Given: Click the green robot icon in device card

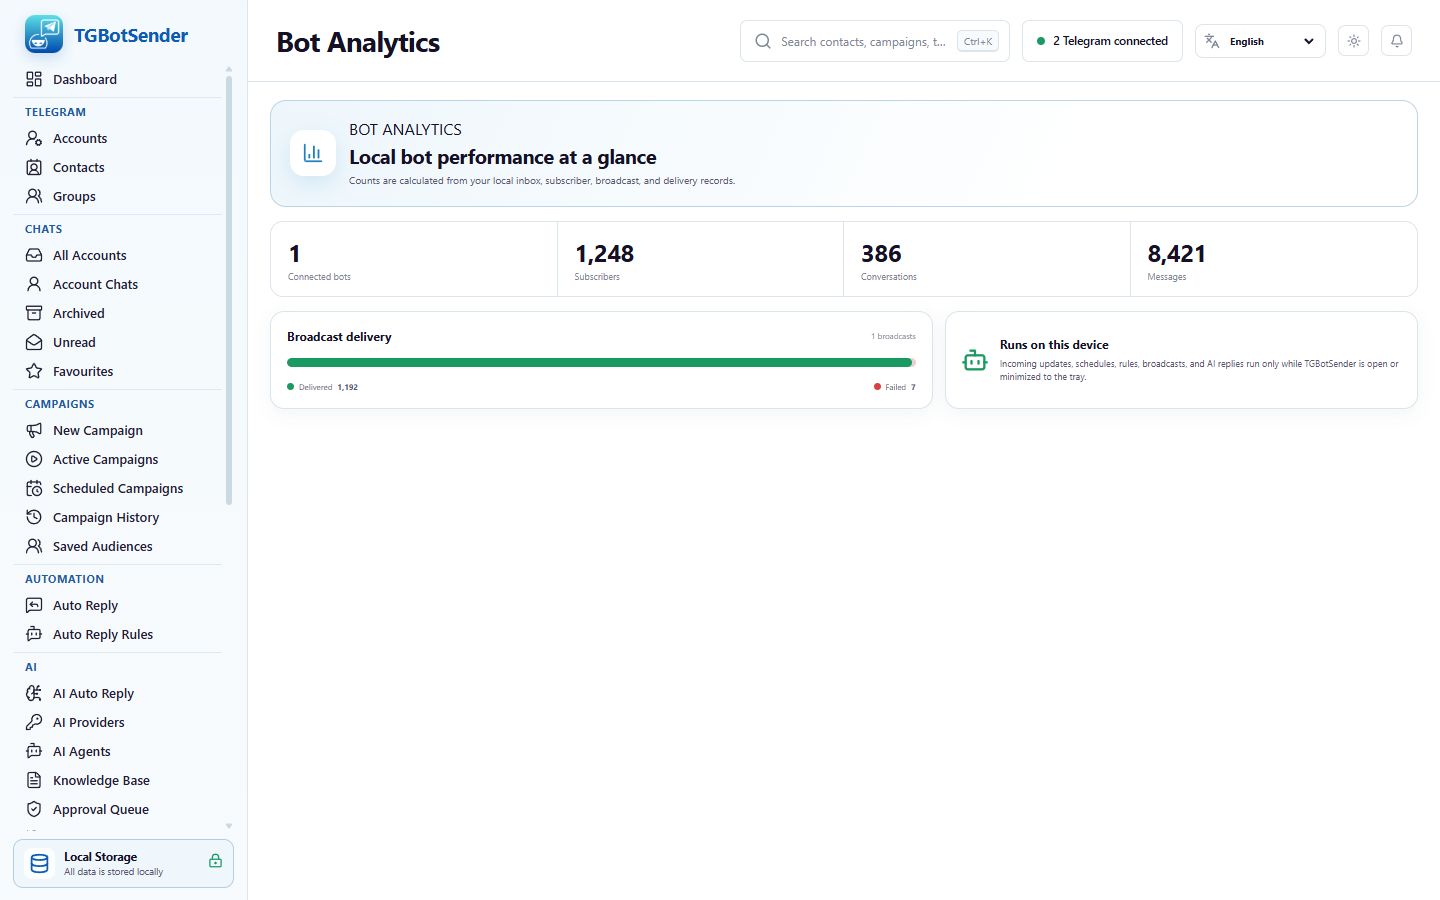Looking at the screenshot, I should tap(974, 360).
